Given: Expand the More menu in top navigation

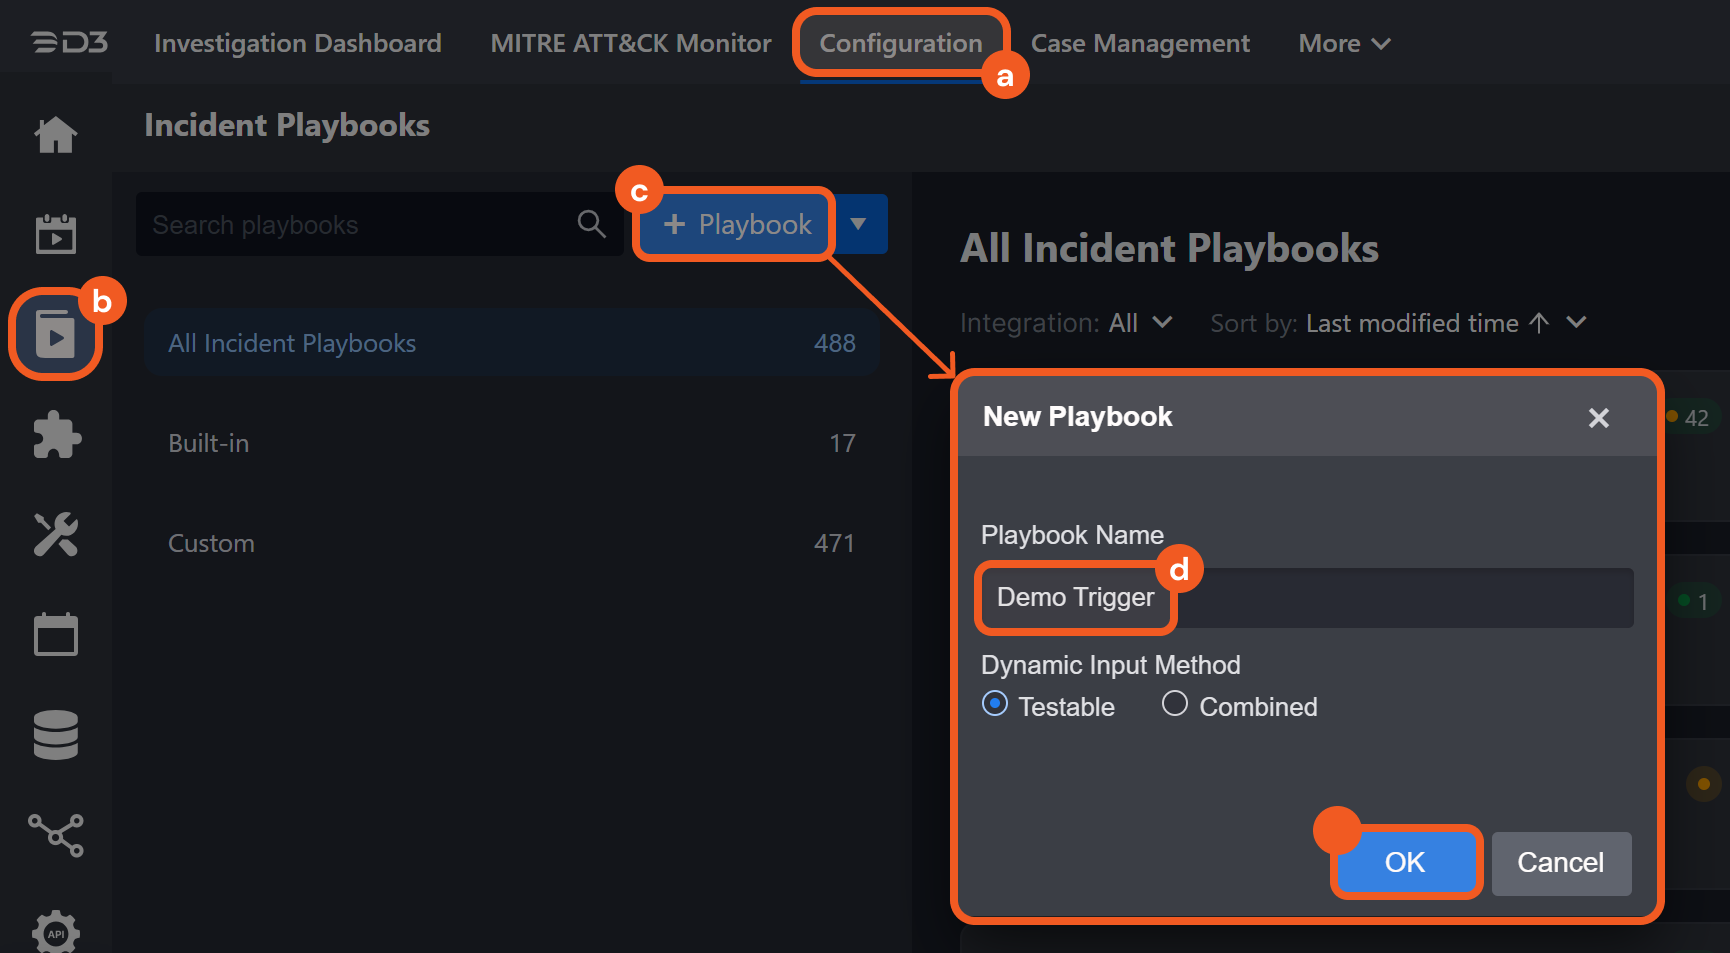Looking at the screenshot, I should click(1343, 44).
